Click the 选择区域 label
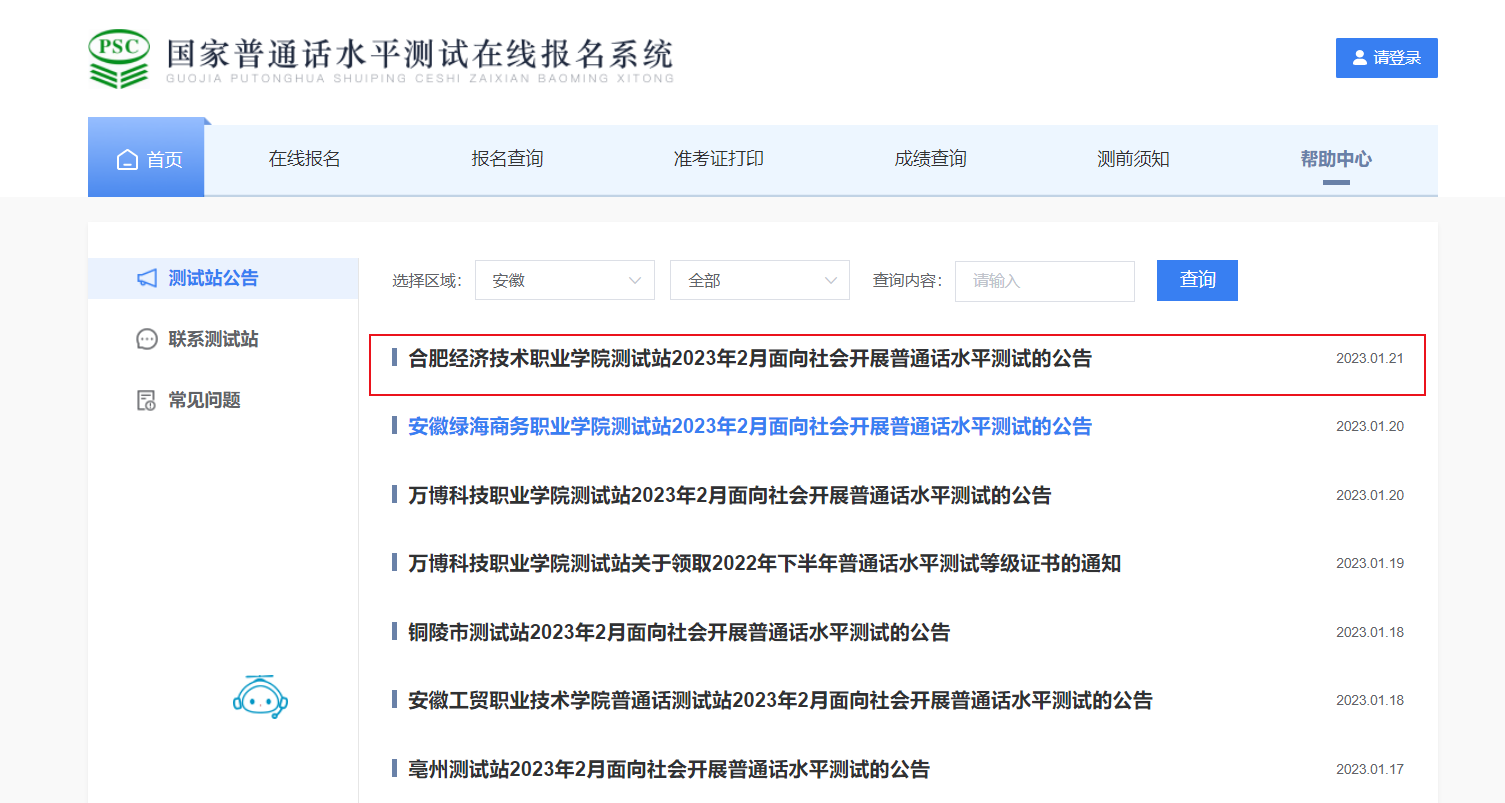The height and width of the screenshot is (803, 1505). [x=427, y=281]
